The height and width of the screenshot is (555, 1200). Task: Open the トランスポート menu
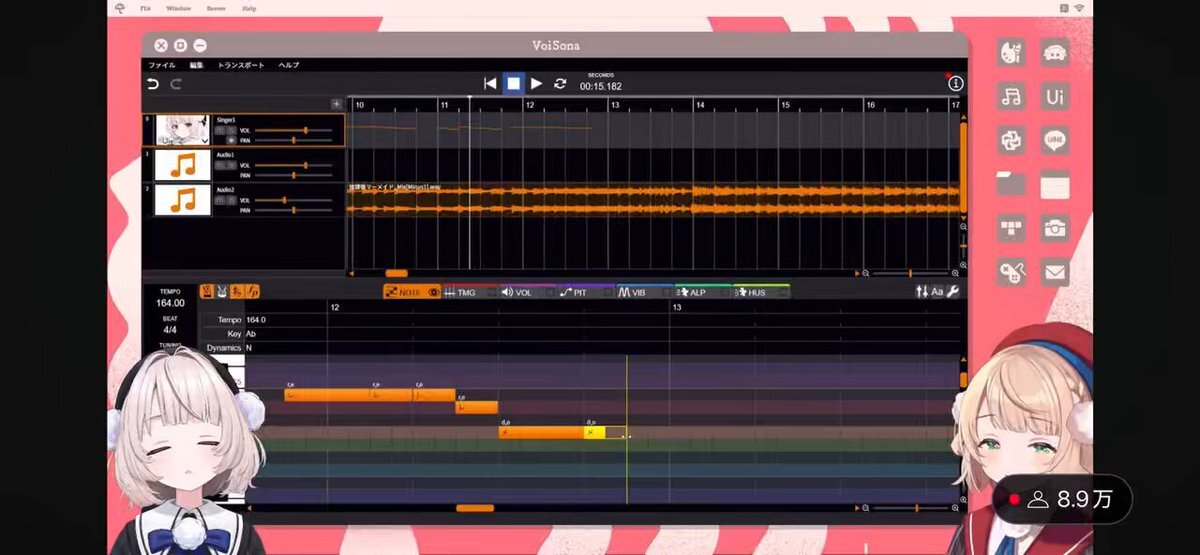(x=241, y=65)
